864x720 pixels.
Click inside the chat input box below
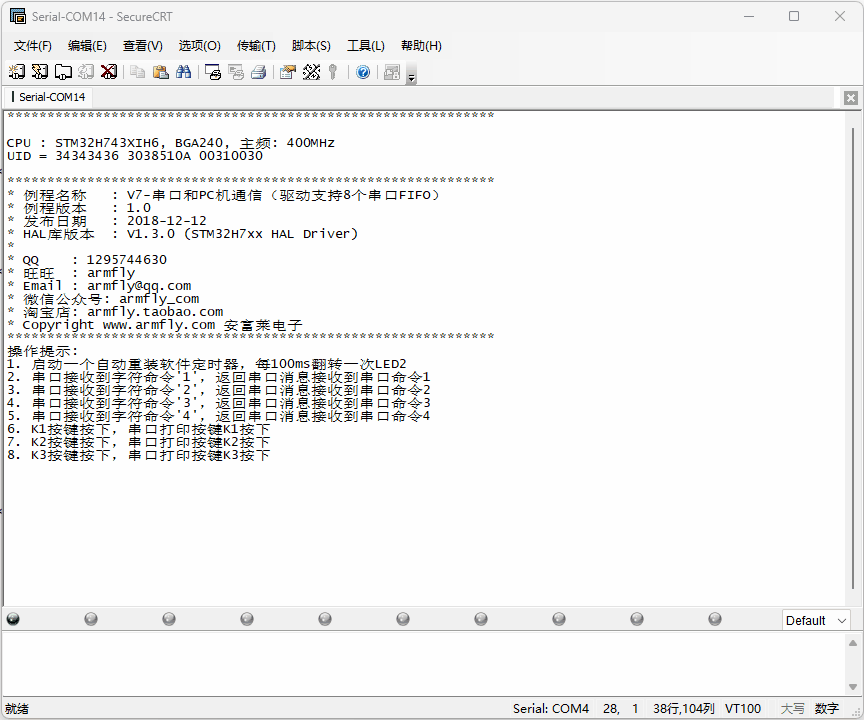coord(423,664)
